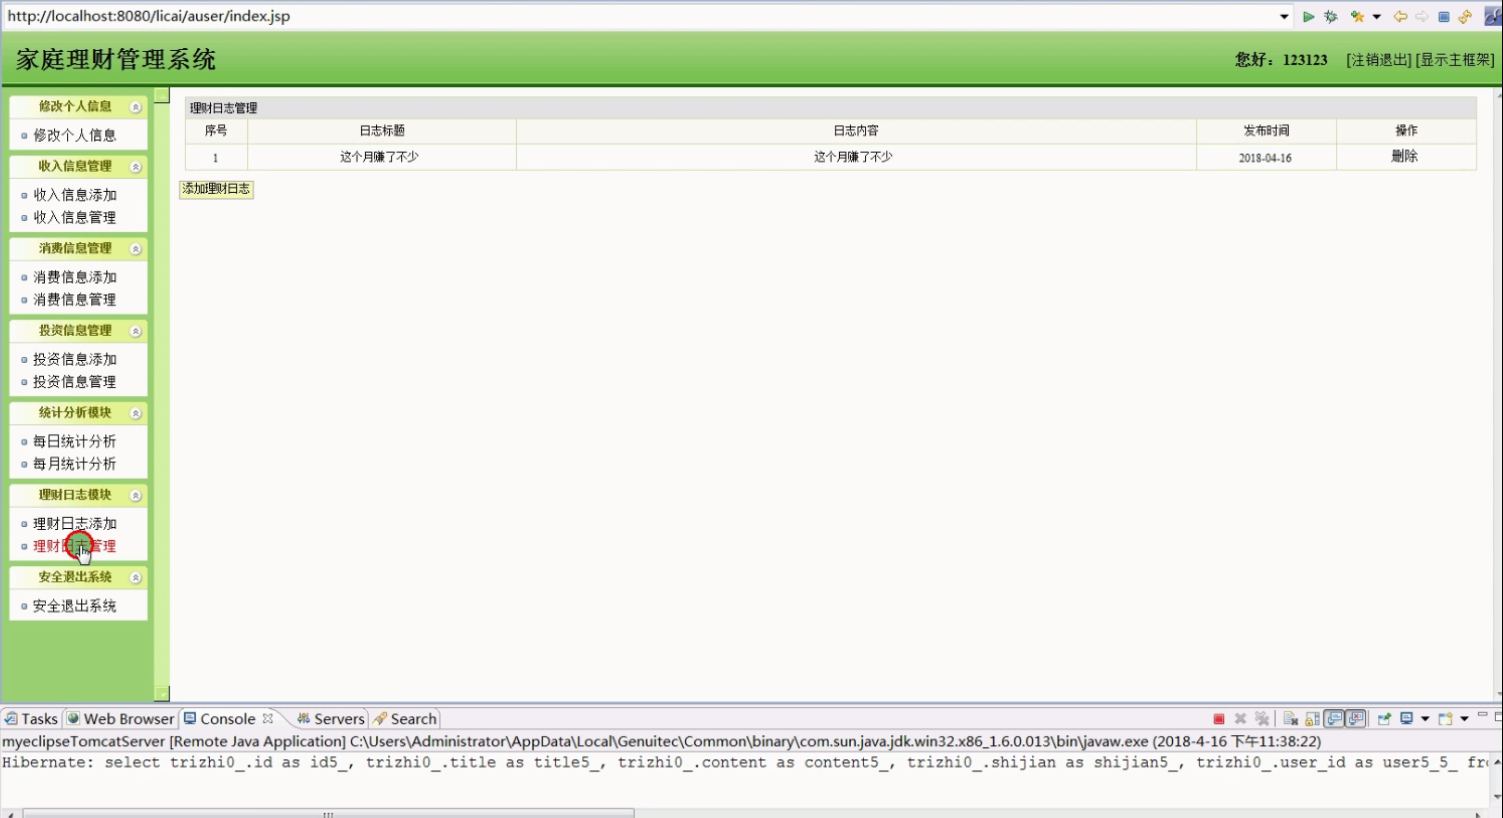Screen dimensions: 1503x818
Task: Switch to the Servers tab
Action: click(x=331, y=719)
